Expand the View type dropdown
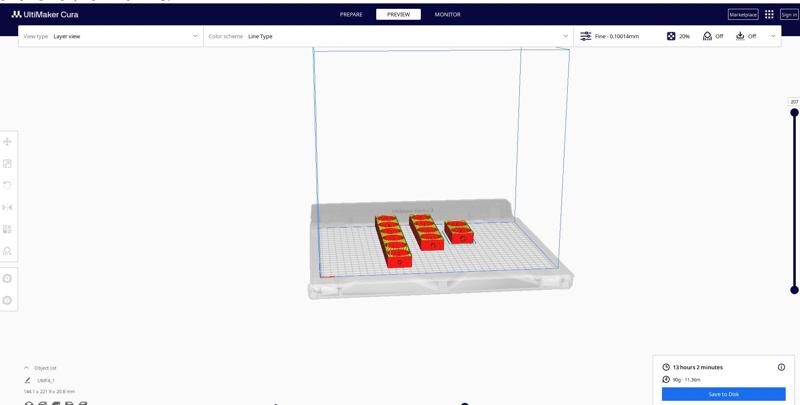The height and width of the screenshot is (405, 800). point(111,36)
